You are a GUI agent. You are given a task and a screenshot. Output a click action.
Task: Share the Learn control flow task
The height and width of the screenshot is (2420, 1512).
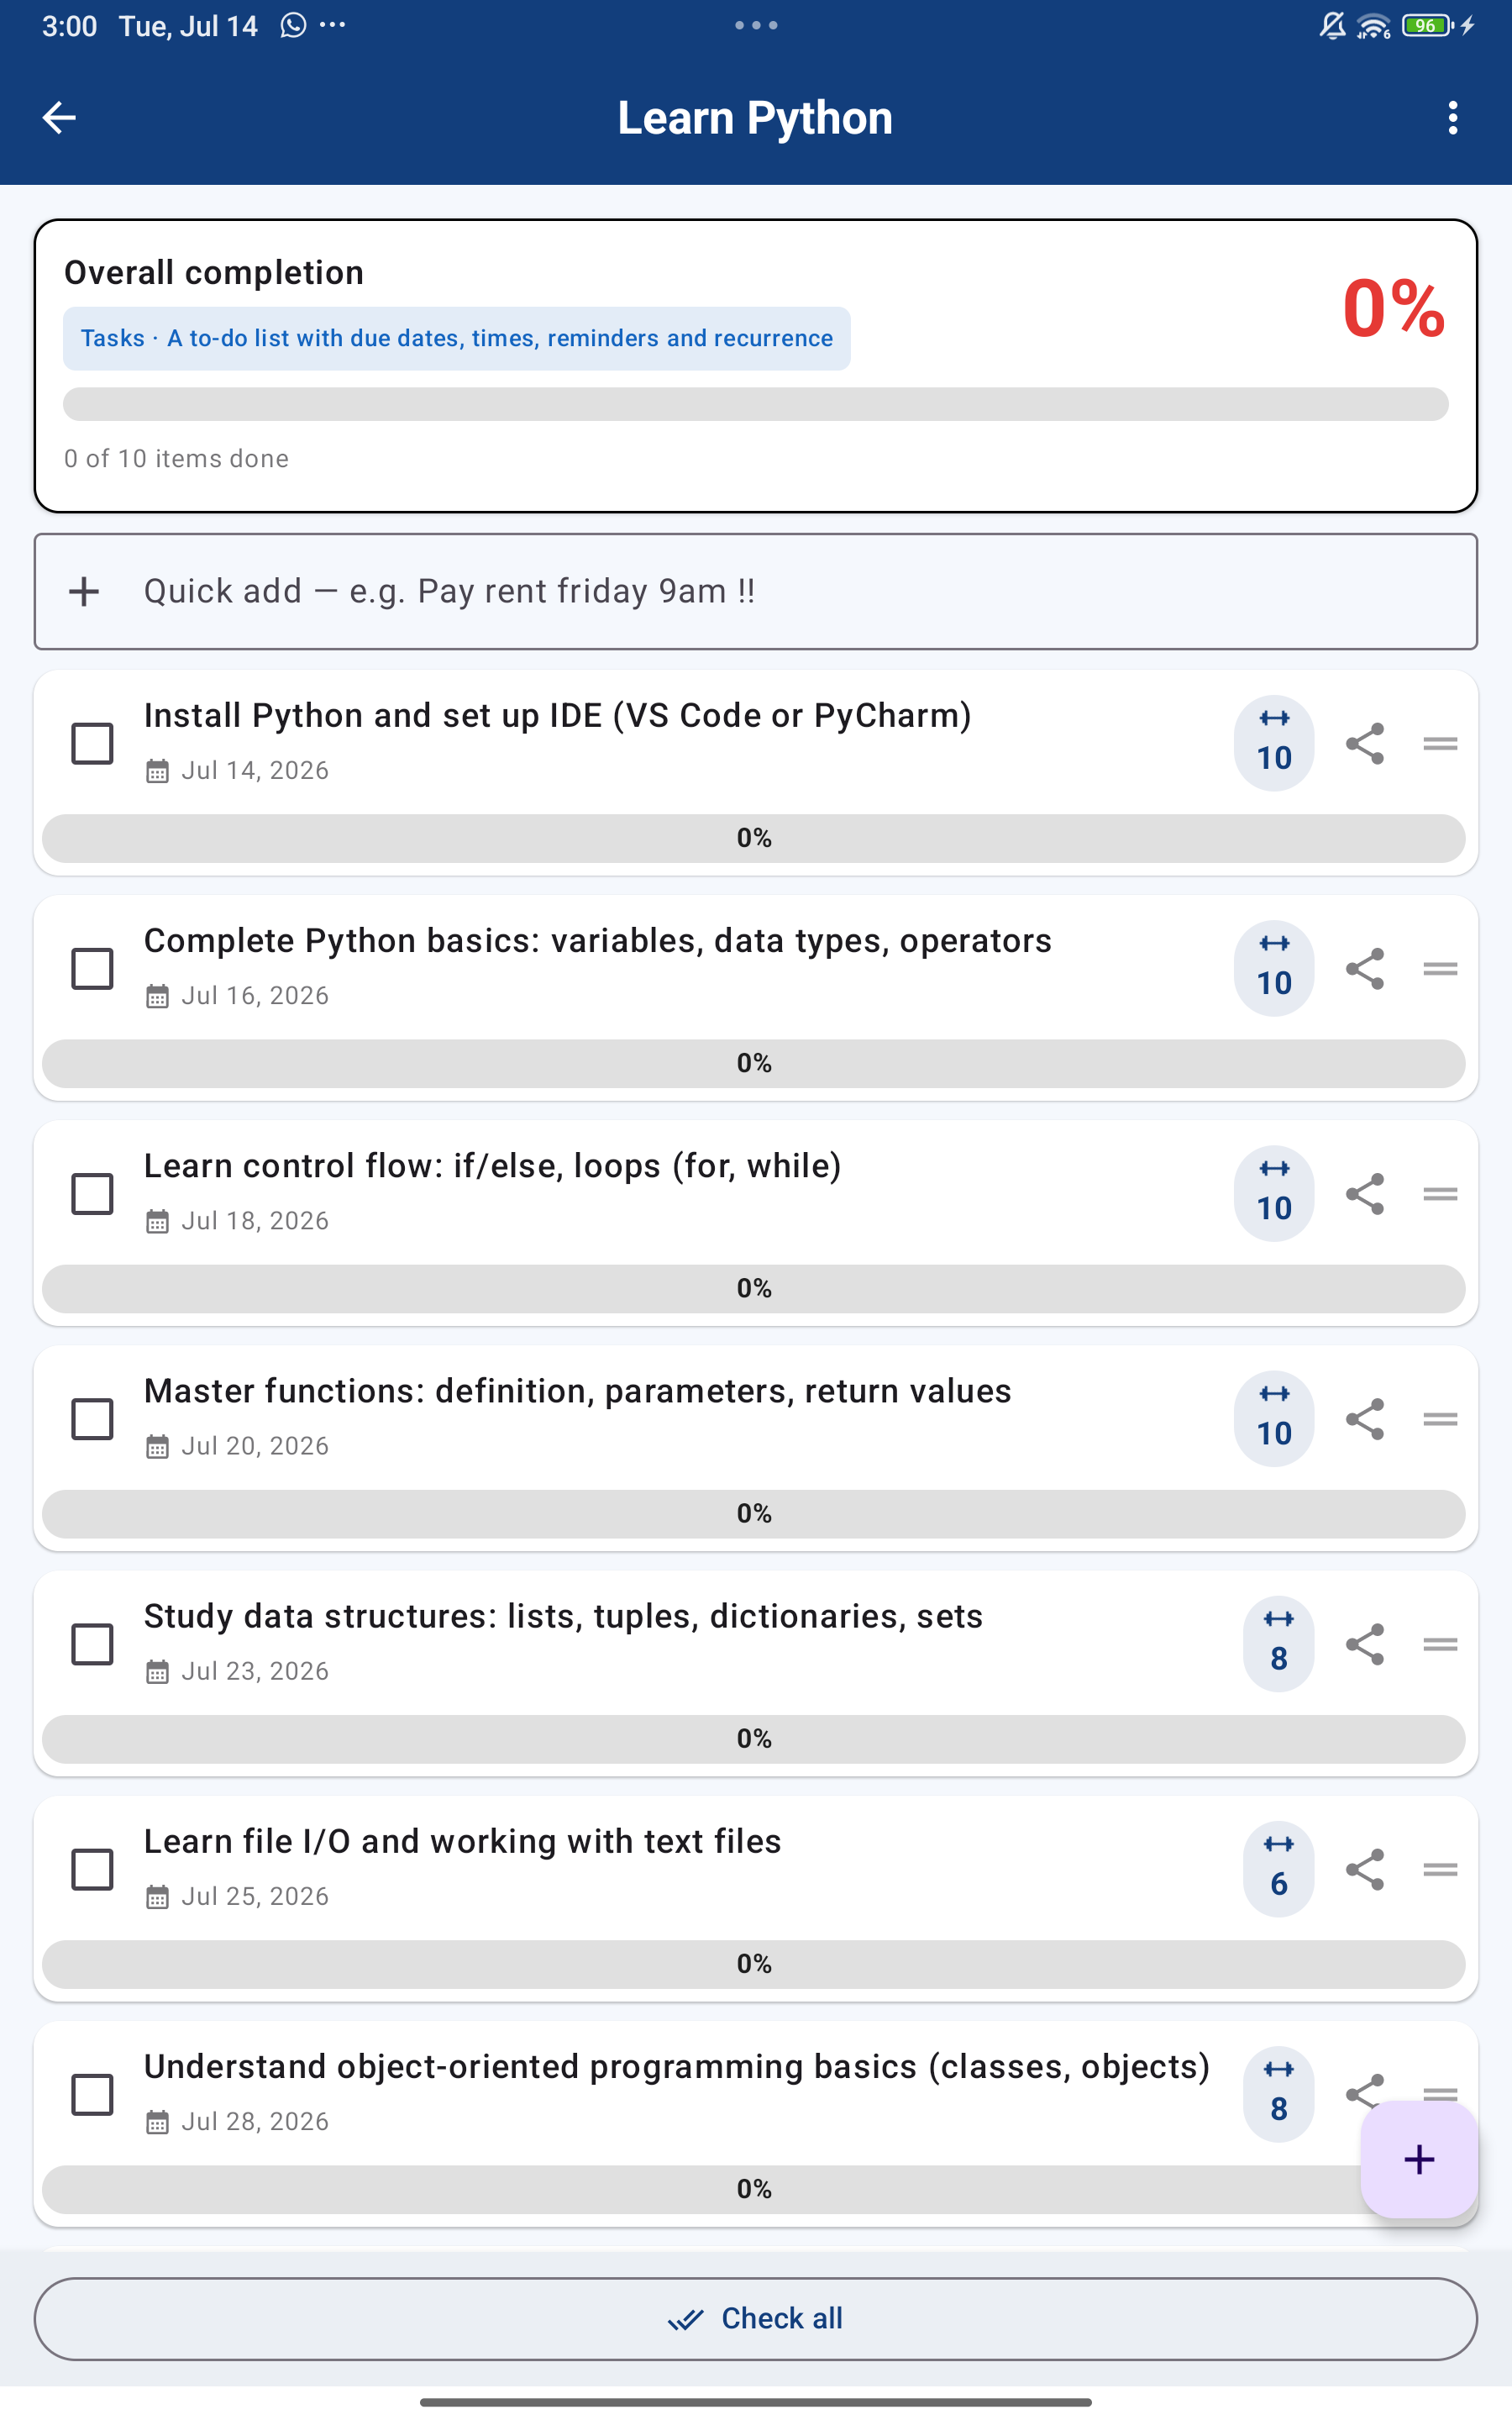pos(1365,1193)
